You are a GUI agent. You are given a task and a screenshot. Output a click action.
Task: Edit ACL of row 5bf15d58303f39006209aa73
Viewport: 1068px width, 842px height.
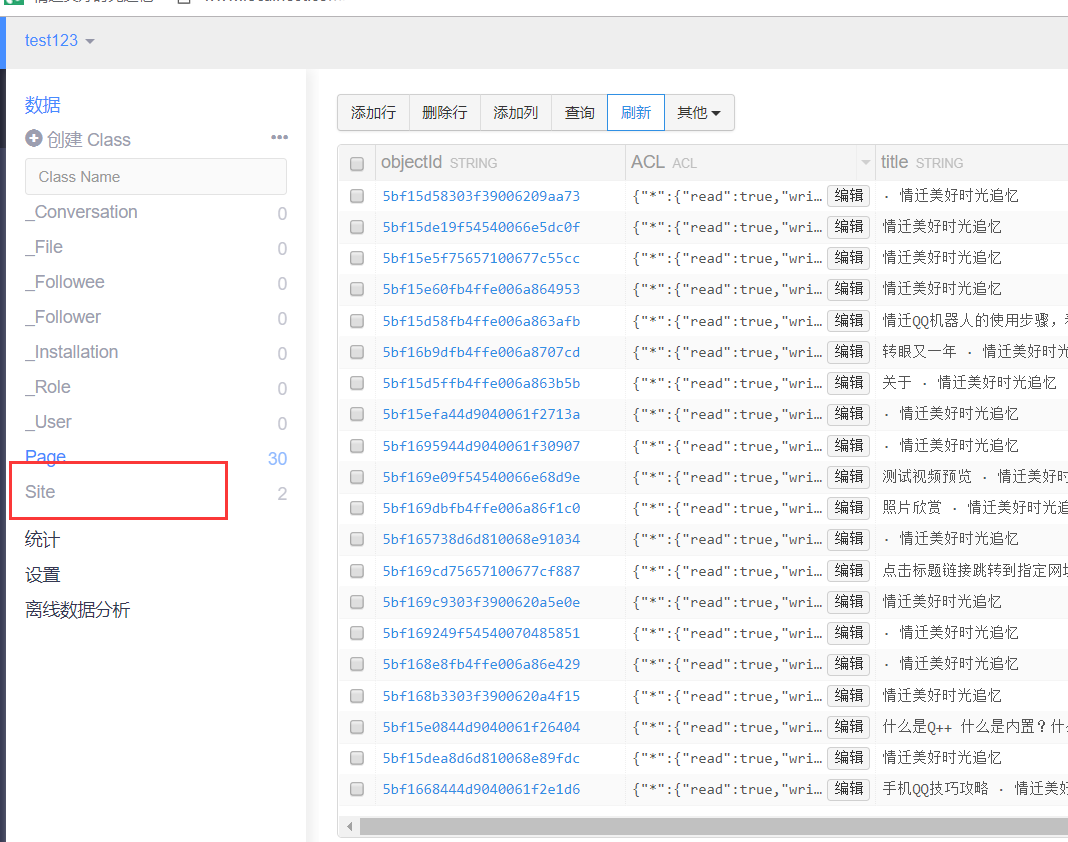849,196
